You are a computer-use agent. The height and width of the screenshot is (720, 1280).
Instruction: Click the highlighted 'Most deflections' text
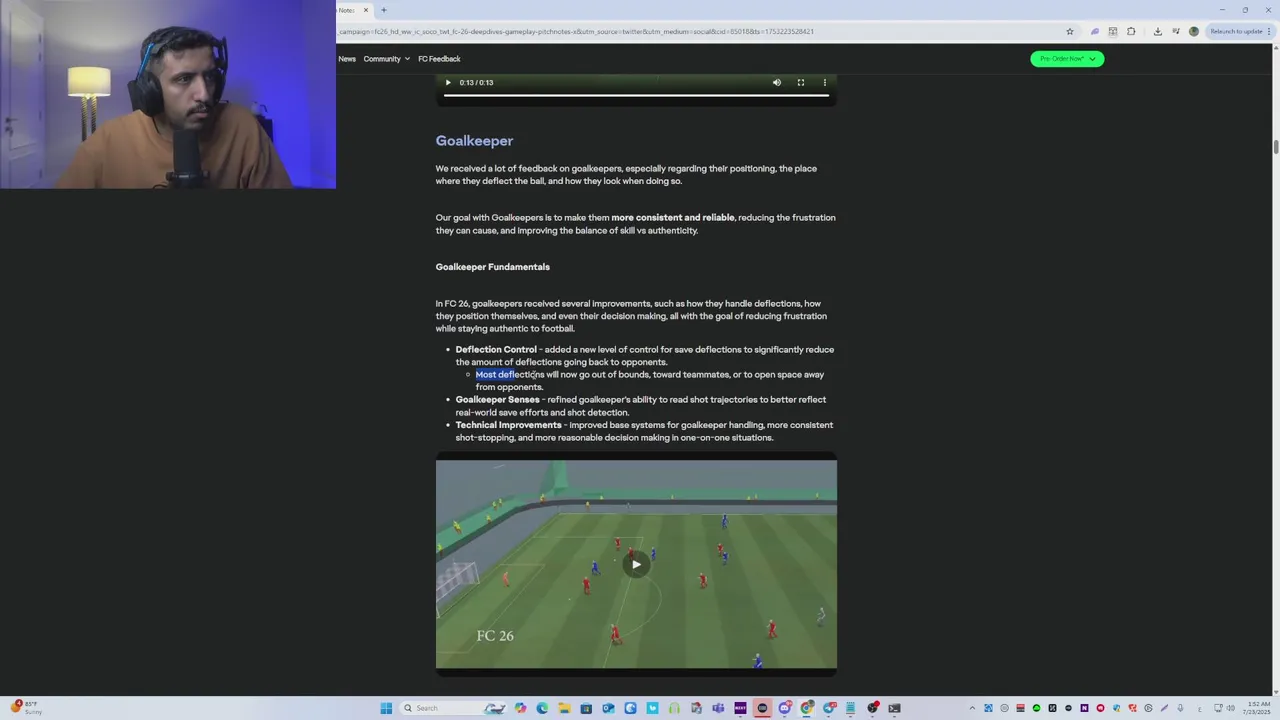point(509,375)
